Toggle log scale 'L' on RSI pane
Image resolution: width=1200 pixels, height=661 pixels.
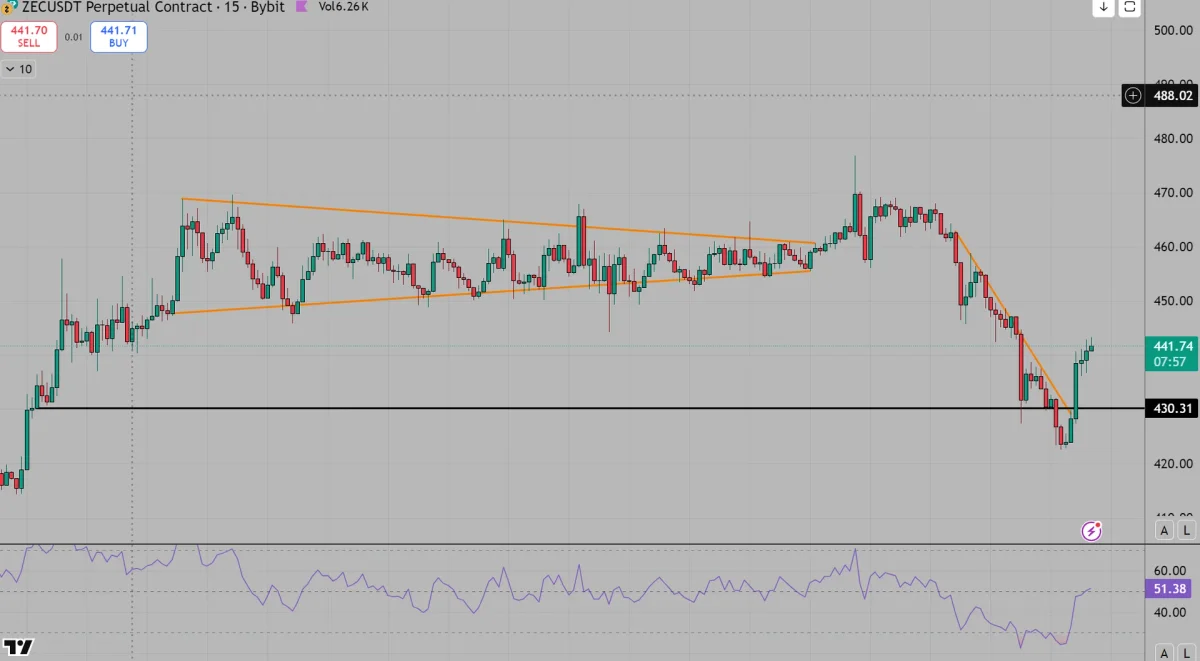pyautogui.click(x=1187, y=652)
